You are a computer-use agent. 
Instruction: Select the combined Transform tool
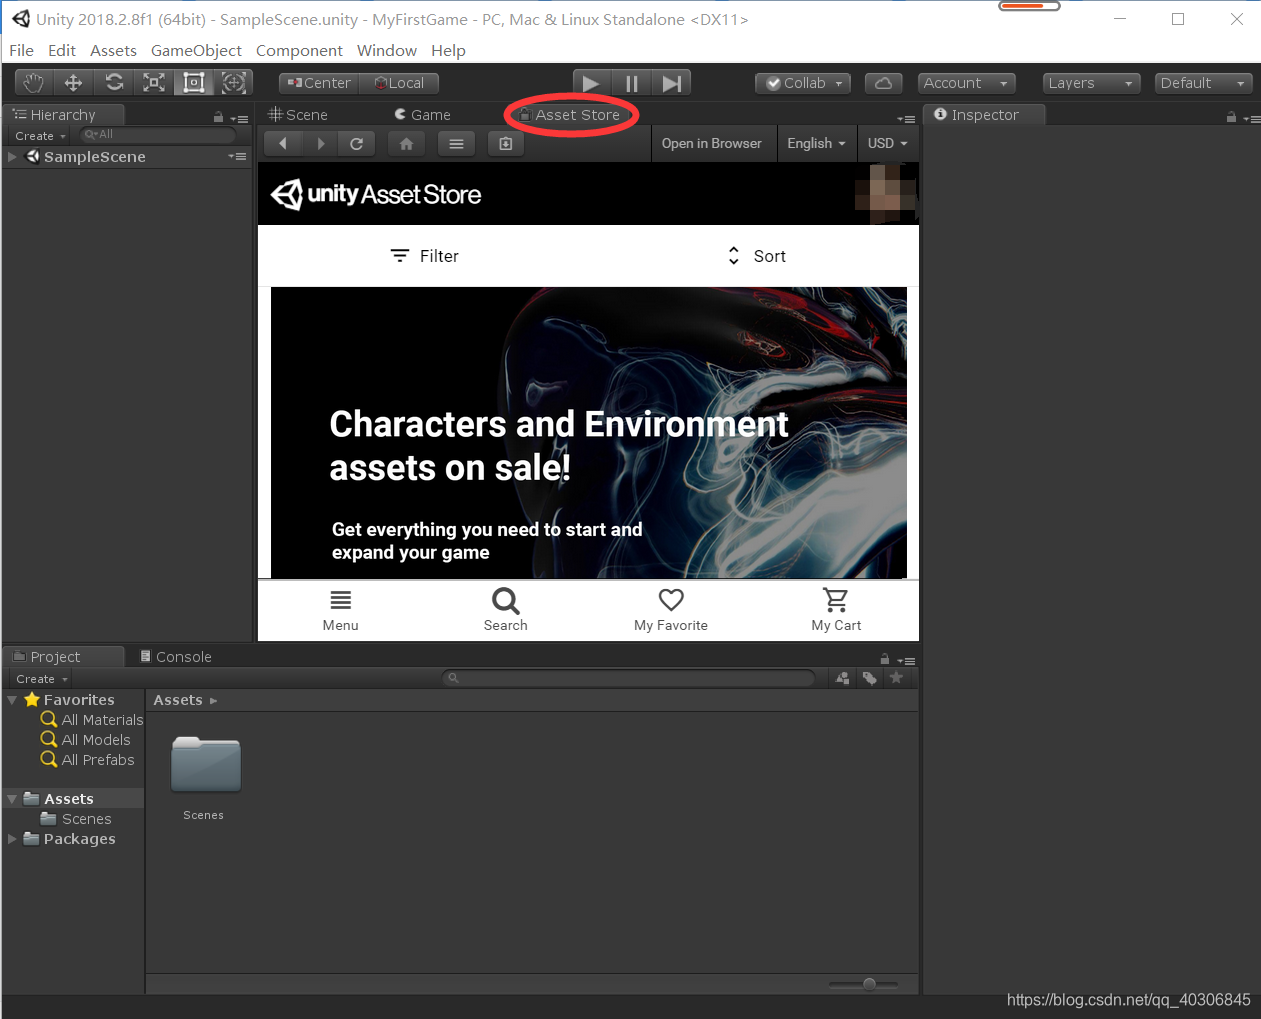234,83
